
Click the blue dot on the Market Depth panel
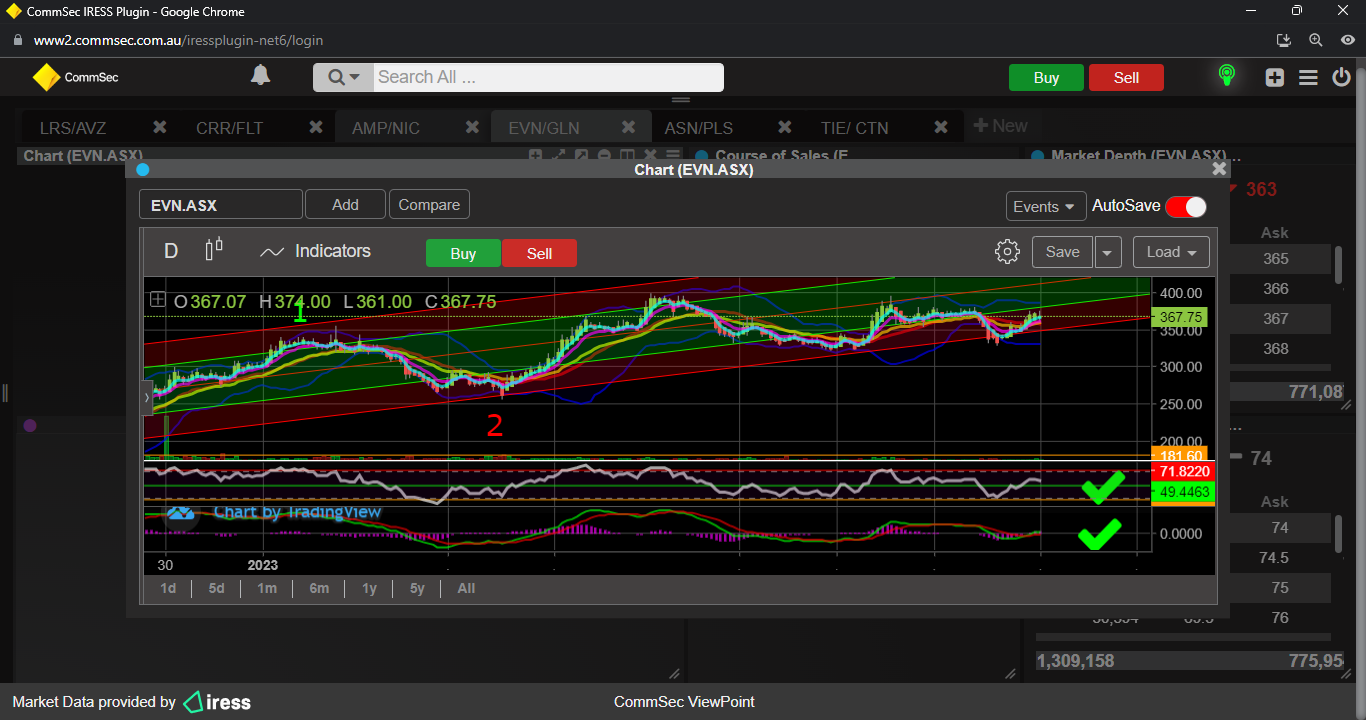coord(1037,156)
